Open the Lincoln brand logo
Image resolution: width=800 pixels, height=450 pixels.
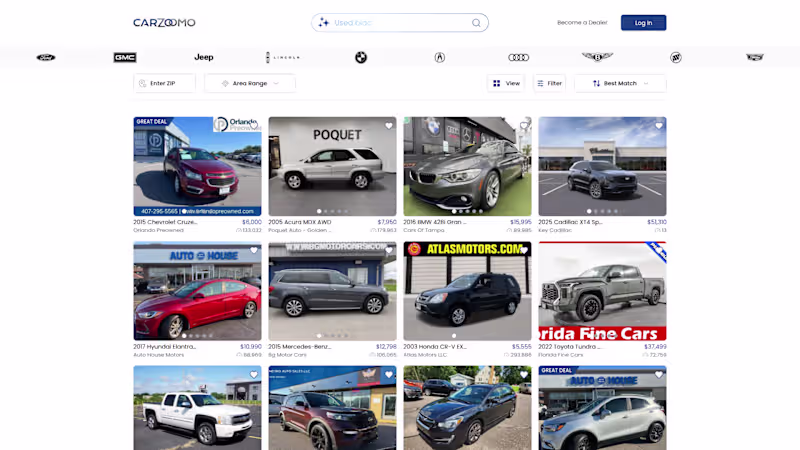point(283,57)
